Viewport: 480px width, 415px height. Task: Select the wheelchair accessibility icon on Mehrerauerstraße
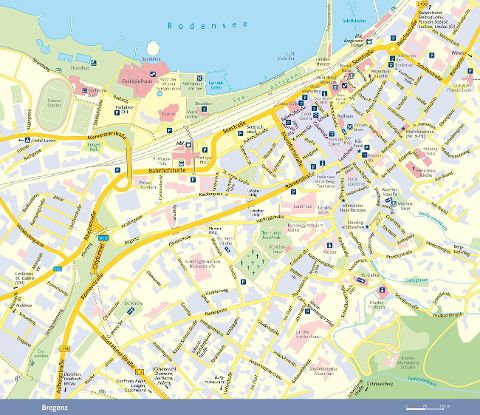pos(28,141)
